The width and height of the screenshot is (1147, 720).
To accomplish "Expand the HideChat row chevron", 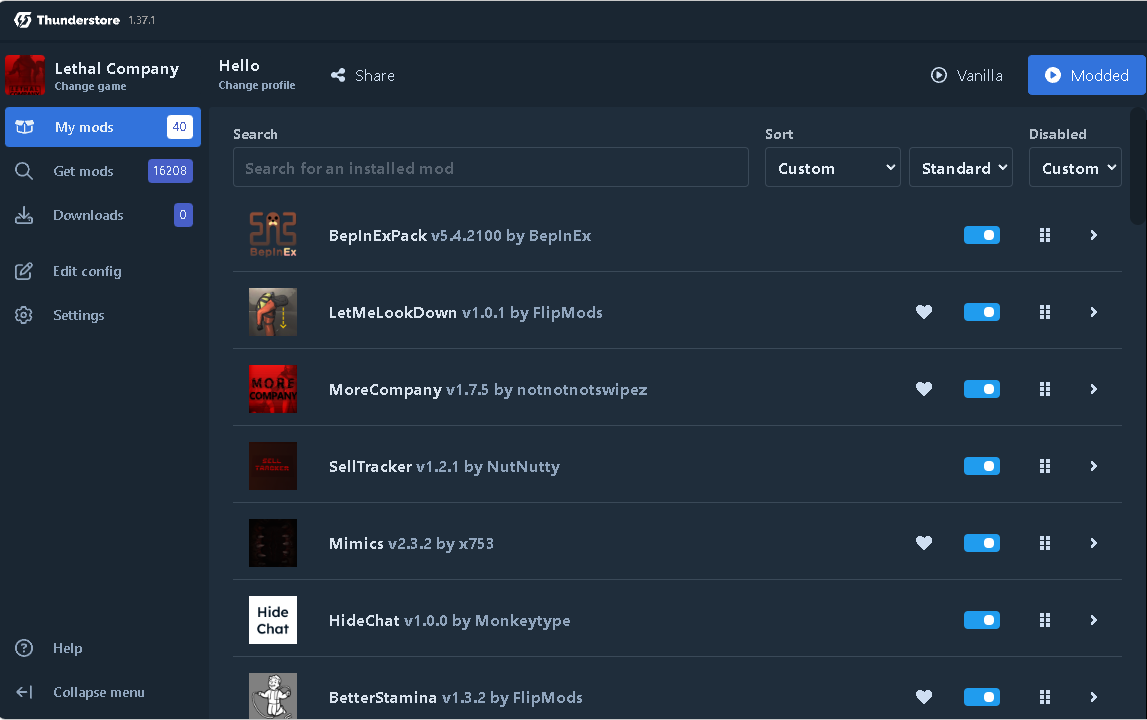I will [x=1094, y=620].
